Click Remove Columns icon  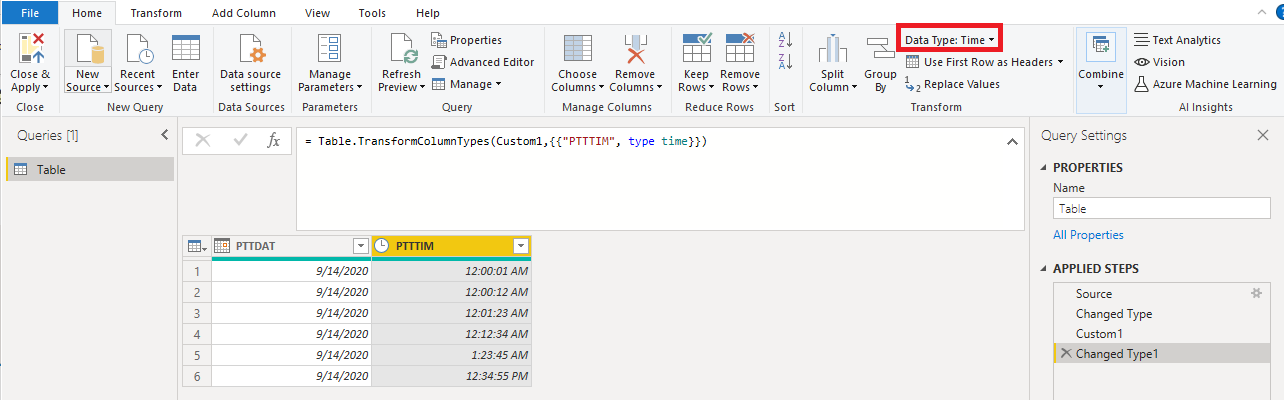point(634,48)
